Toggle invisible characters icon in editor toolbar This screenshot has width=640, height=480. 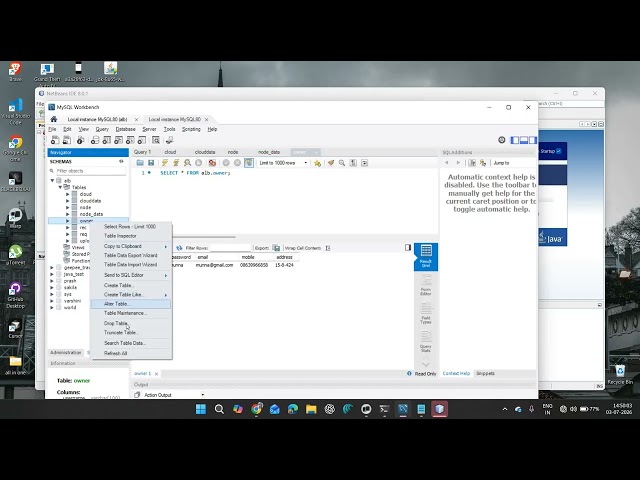pos(353,163)
